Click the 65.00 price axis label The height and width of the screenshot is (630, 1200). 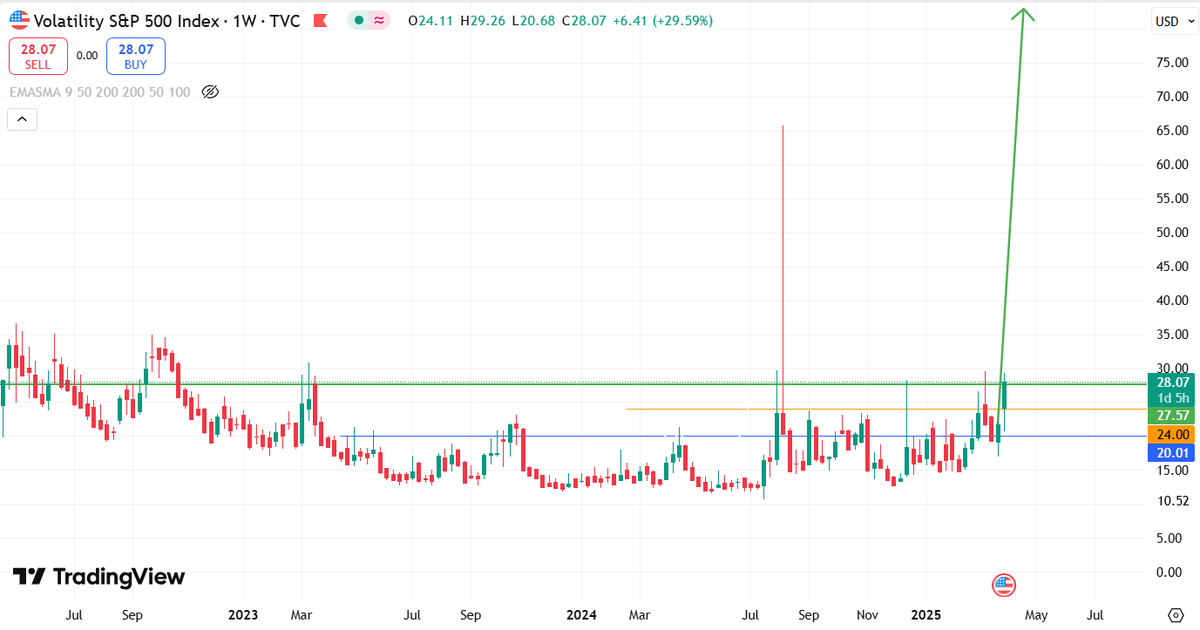pos(1172,130)
